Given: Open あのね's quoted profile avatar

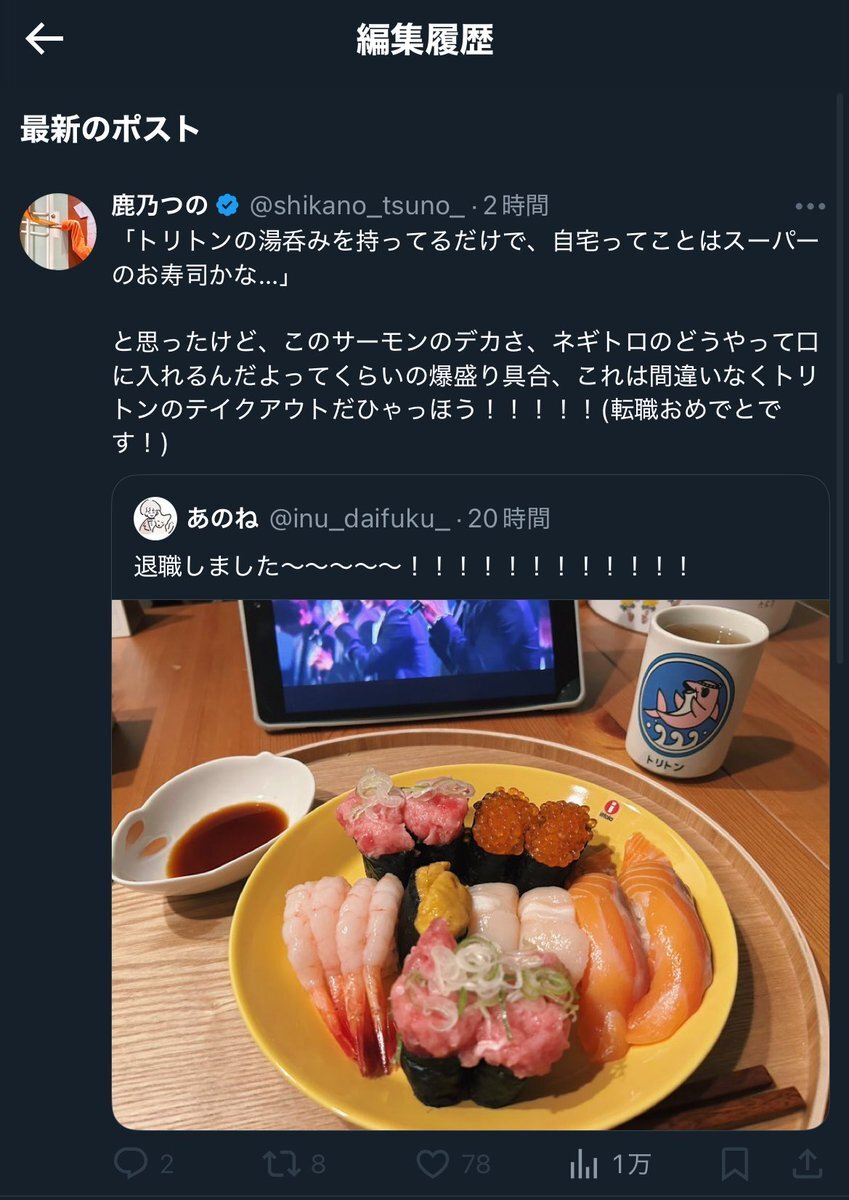Looking at the screenshot, I should [155, 518].
